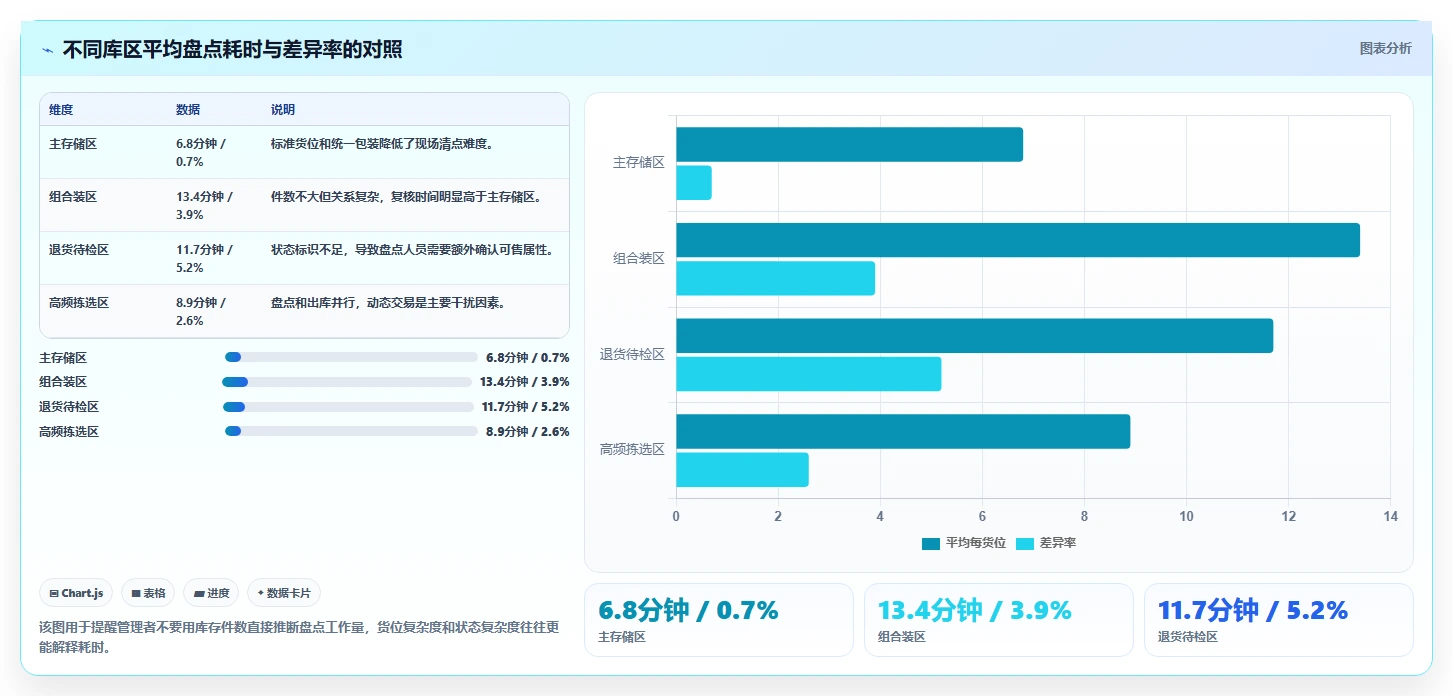Click the description starting 标准货位和统一包装
Viewport: 1453px width, 696px height.
click(x=383, y=144)
